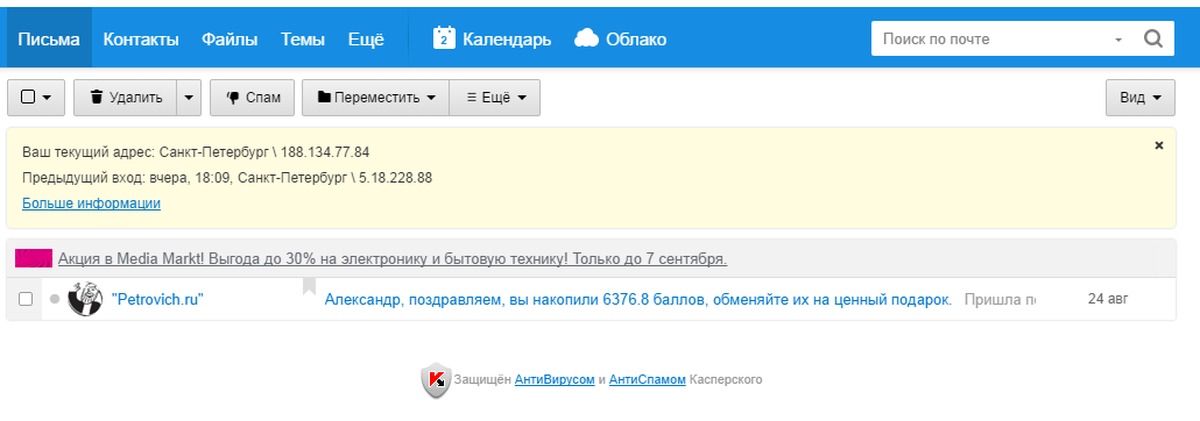Expand the Вид view dropdown
The height and width of the screenshot is (421, 1200).
point(1139,97)
